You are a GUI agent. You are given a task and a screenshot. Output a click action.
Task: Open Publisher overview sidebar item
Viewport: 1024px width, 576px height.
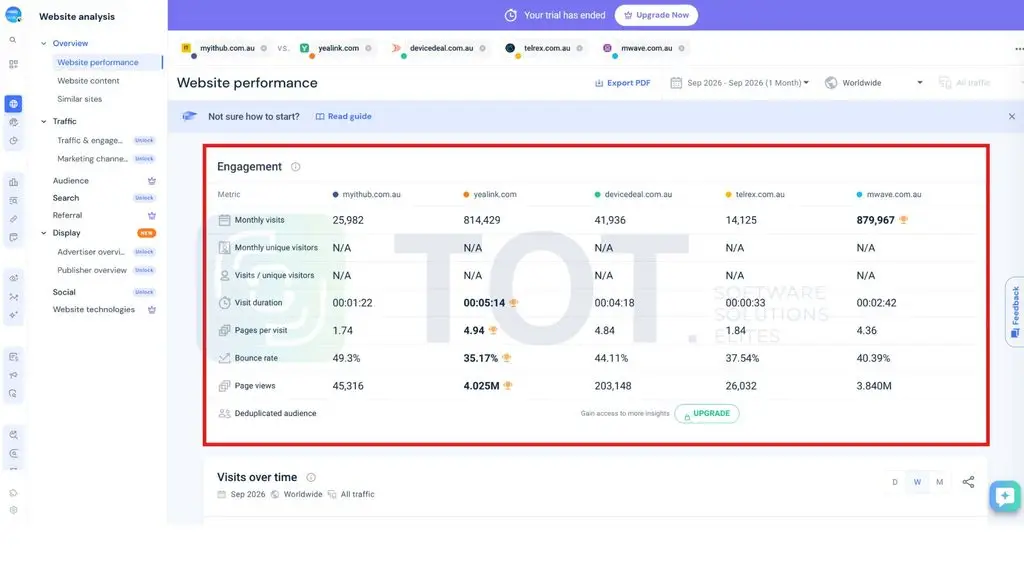pyautogui.click(x=91, y=270)
